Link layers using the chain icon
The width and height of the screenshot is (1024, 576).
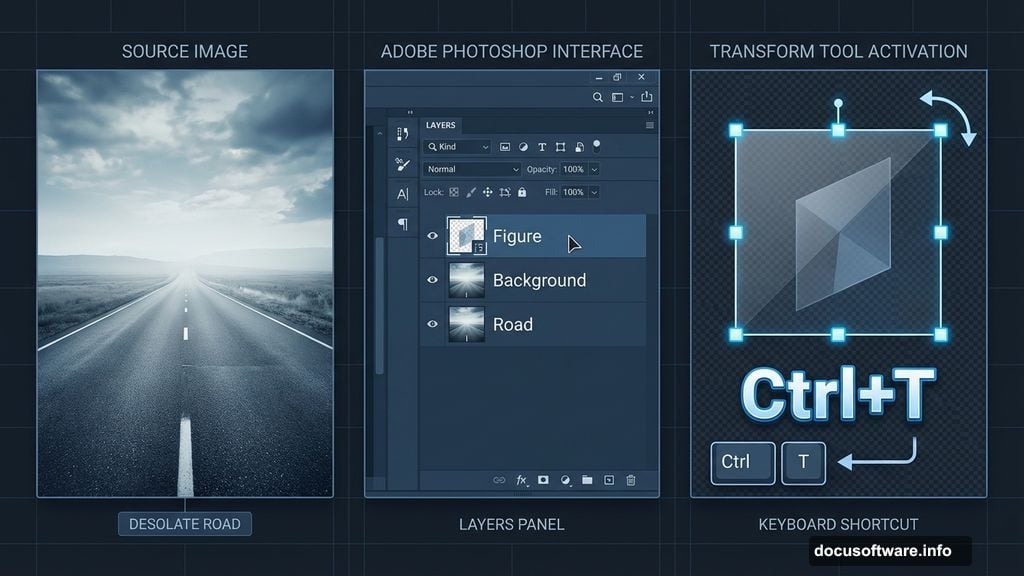click(x=499, y=482)
